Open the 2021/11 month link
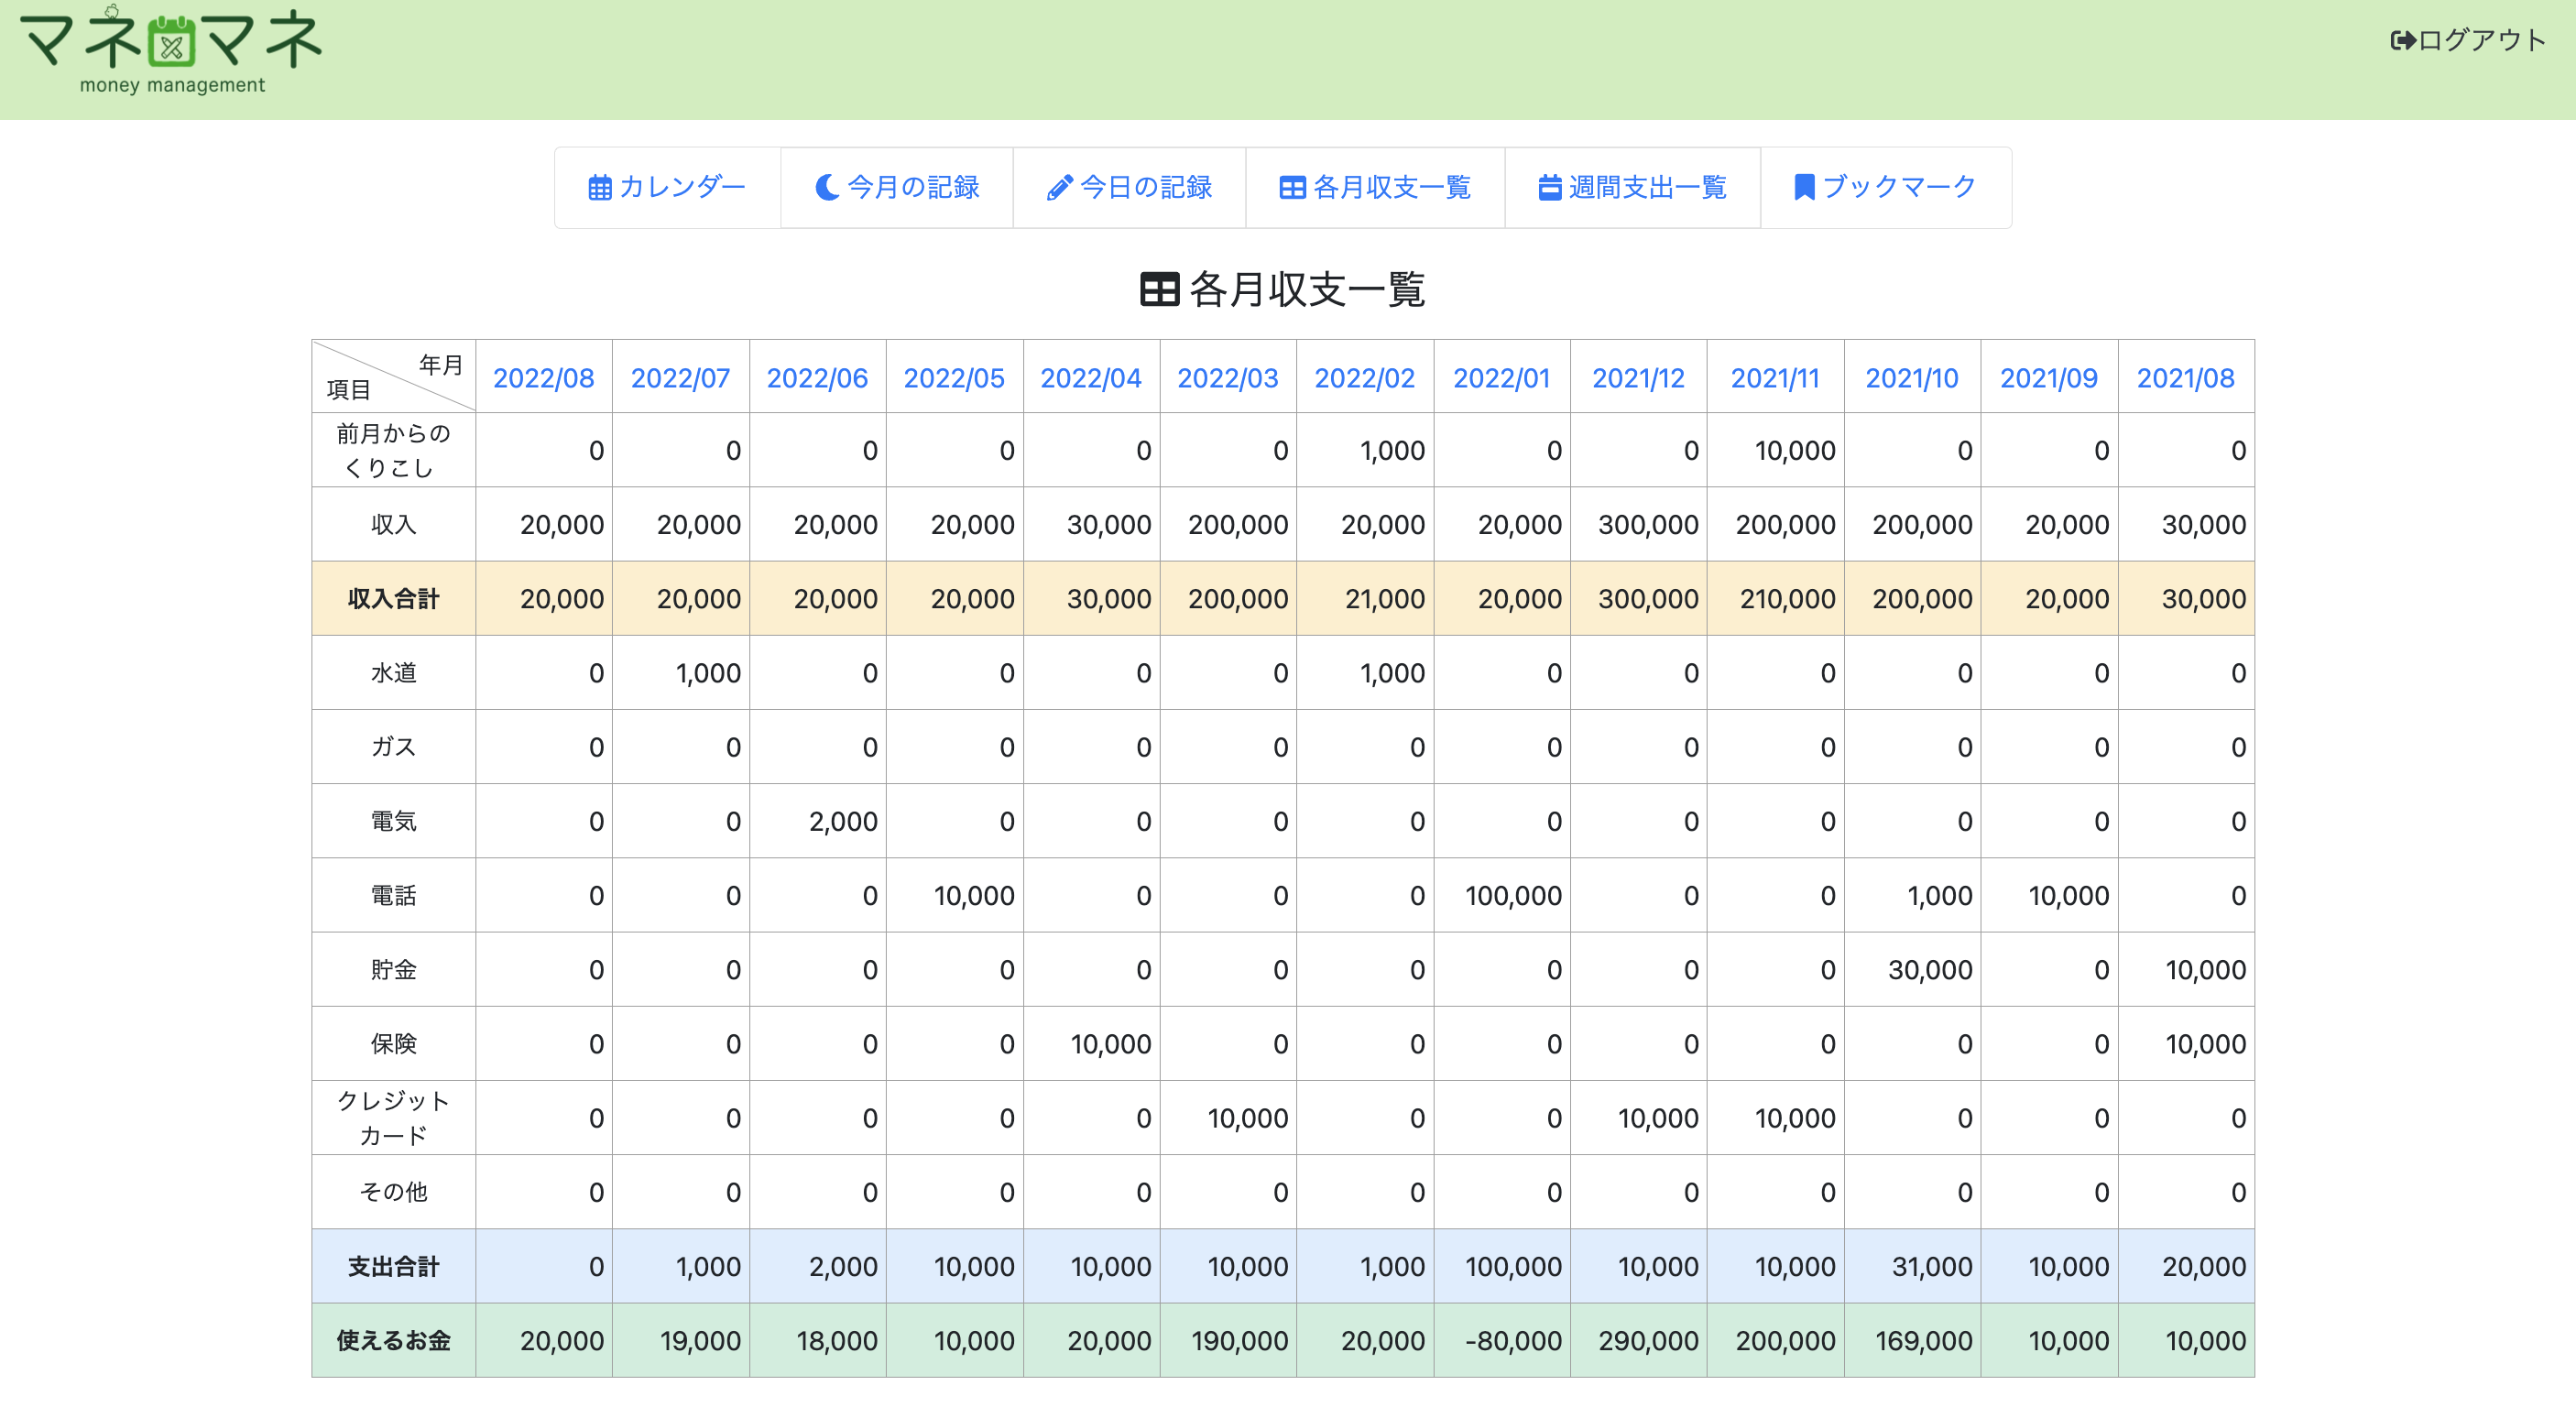2576x1407 pixels. (x=1775, y=378)
